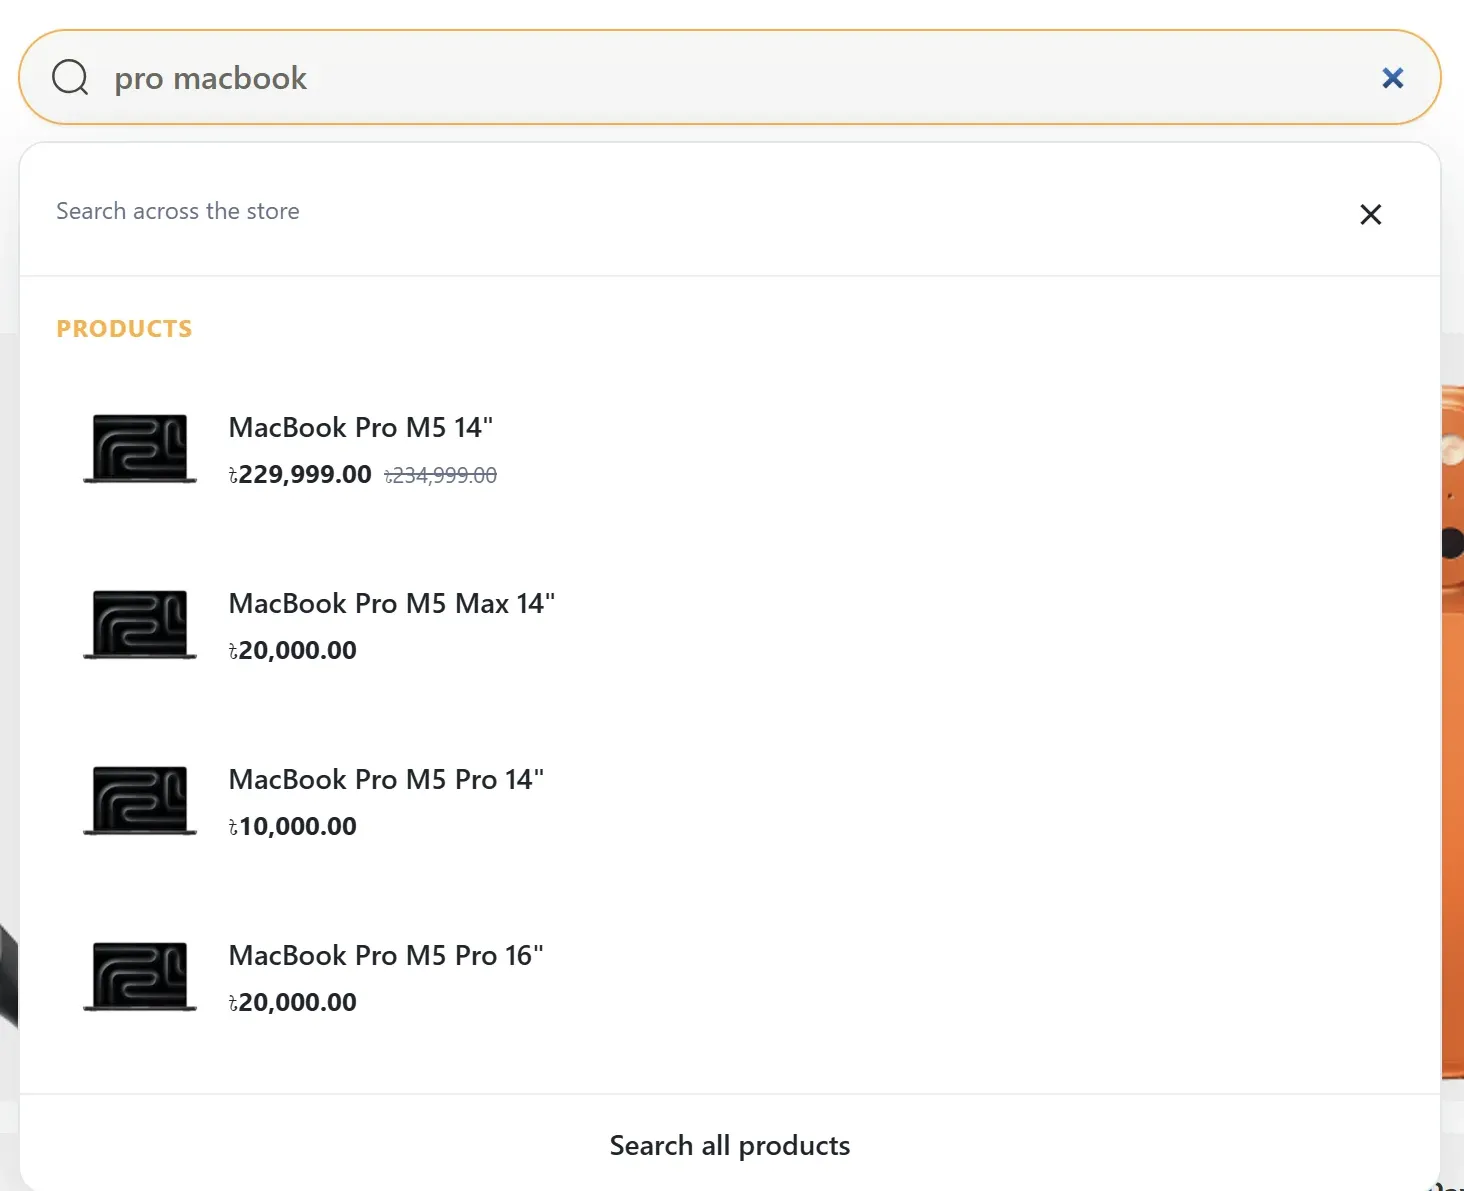
Task: Click the ৳10,000.00 price
Action: pyautogui.click(x=293, y=827)
